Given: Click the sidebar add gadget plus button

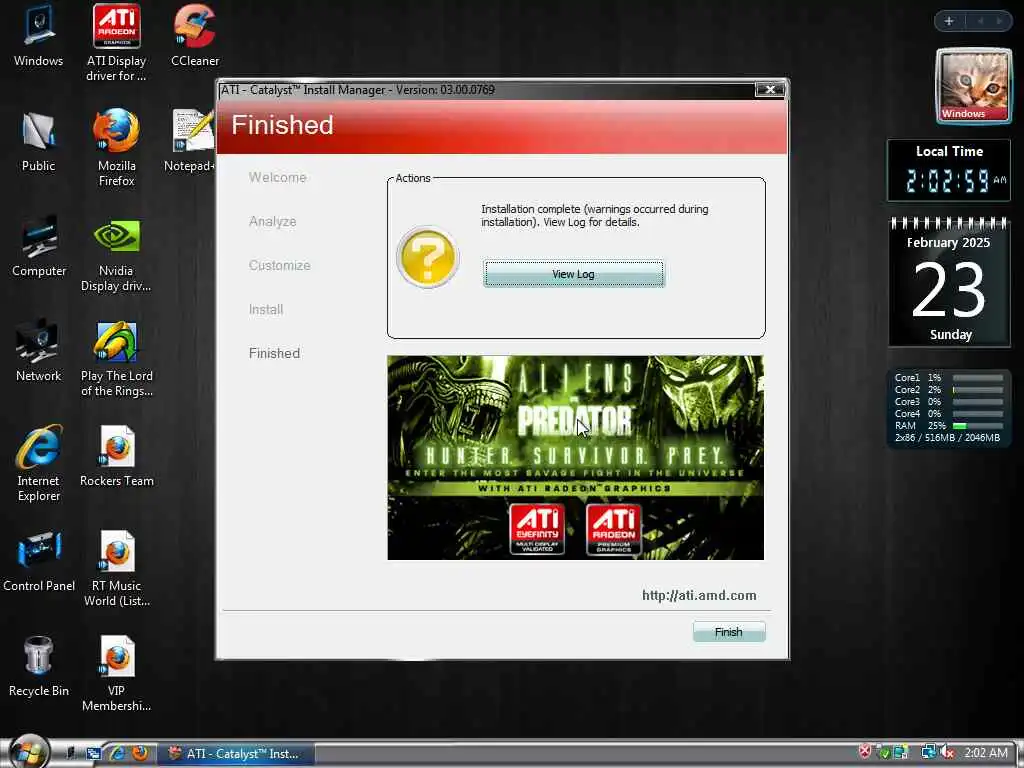Looking at the screenshot, I should tap(949, 21).
